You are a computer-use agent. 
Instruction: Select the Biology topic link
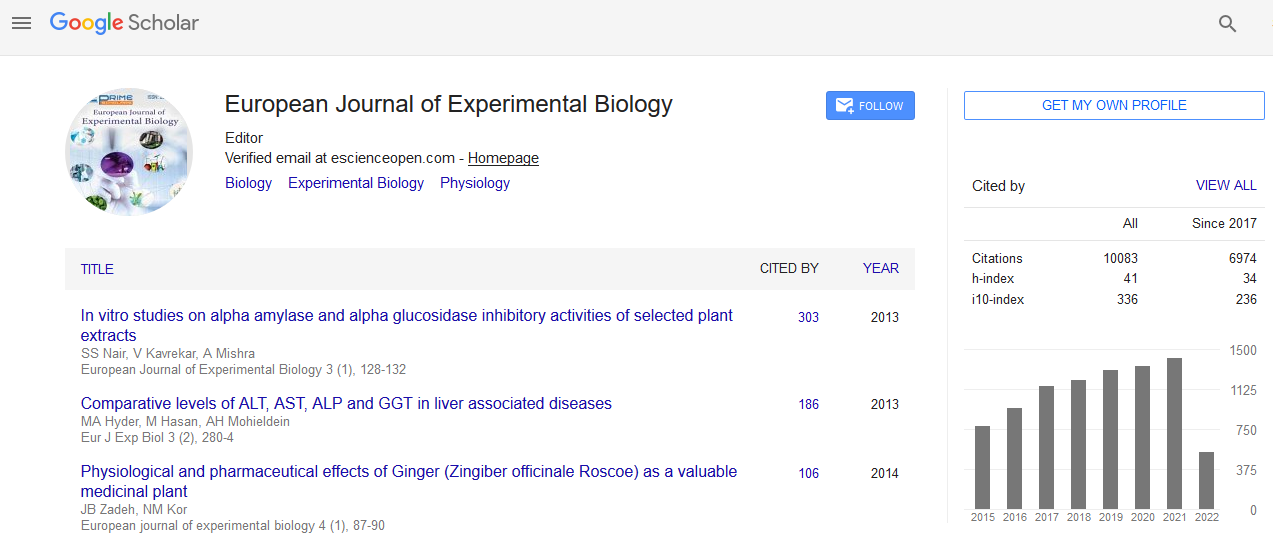[248, 183]
